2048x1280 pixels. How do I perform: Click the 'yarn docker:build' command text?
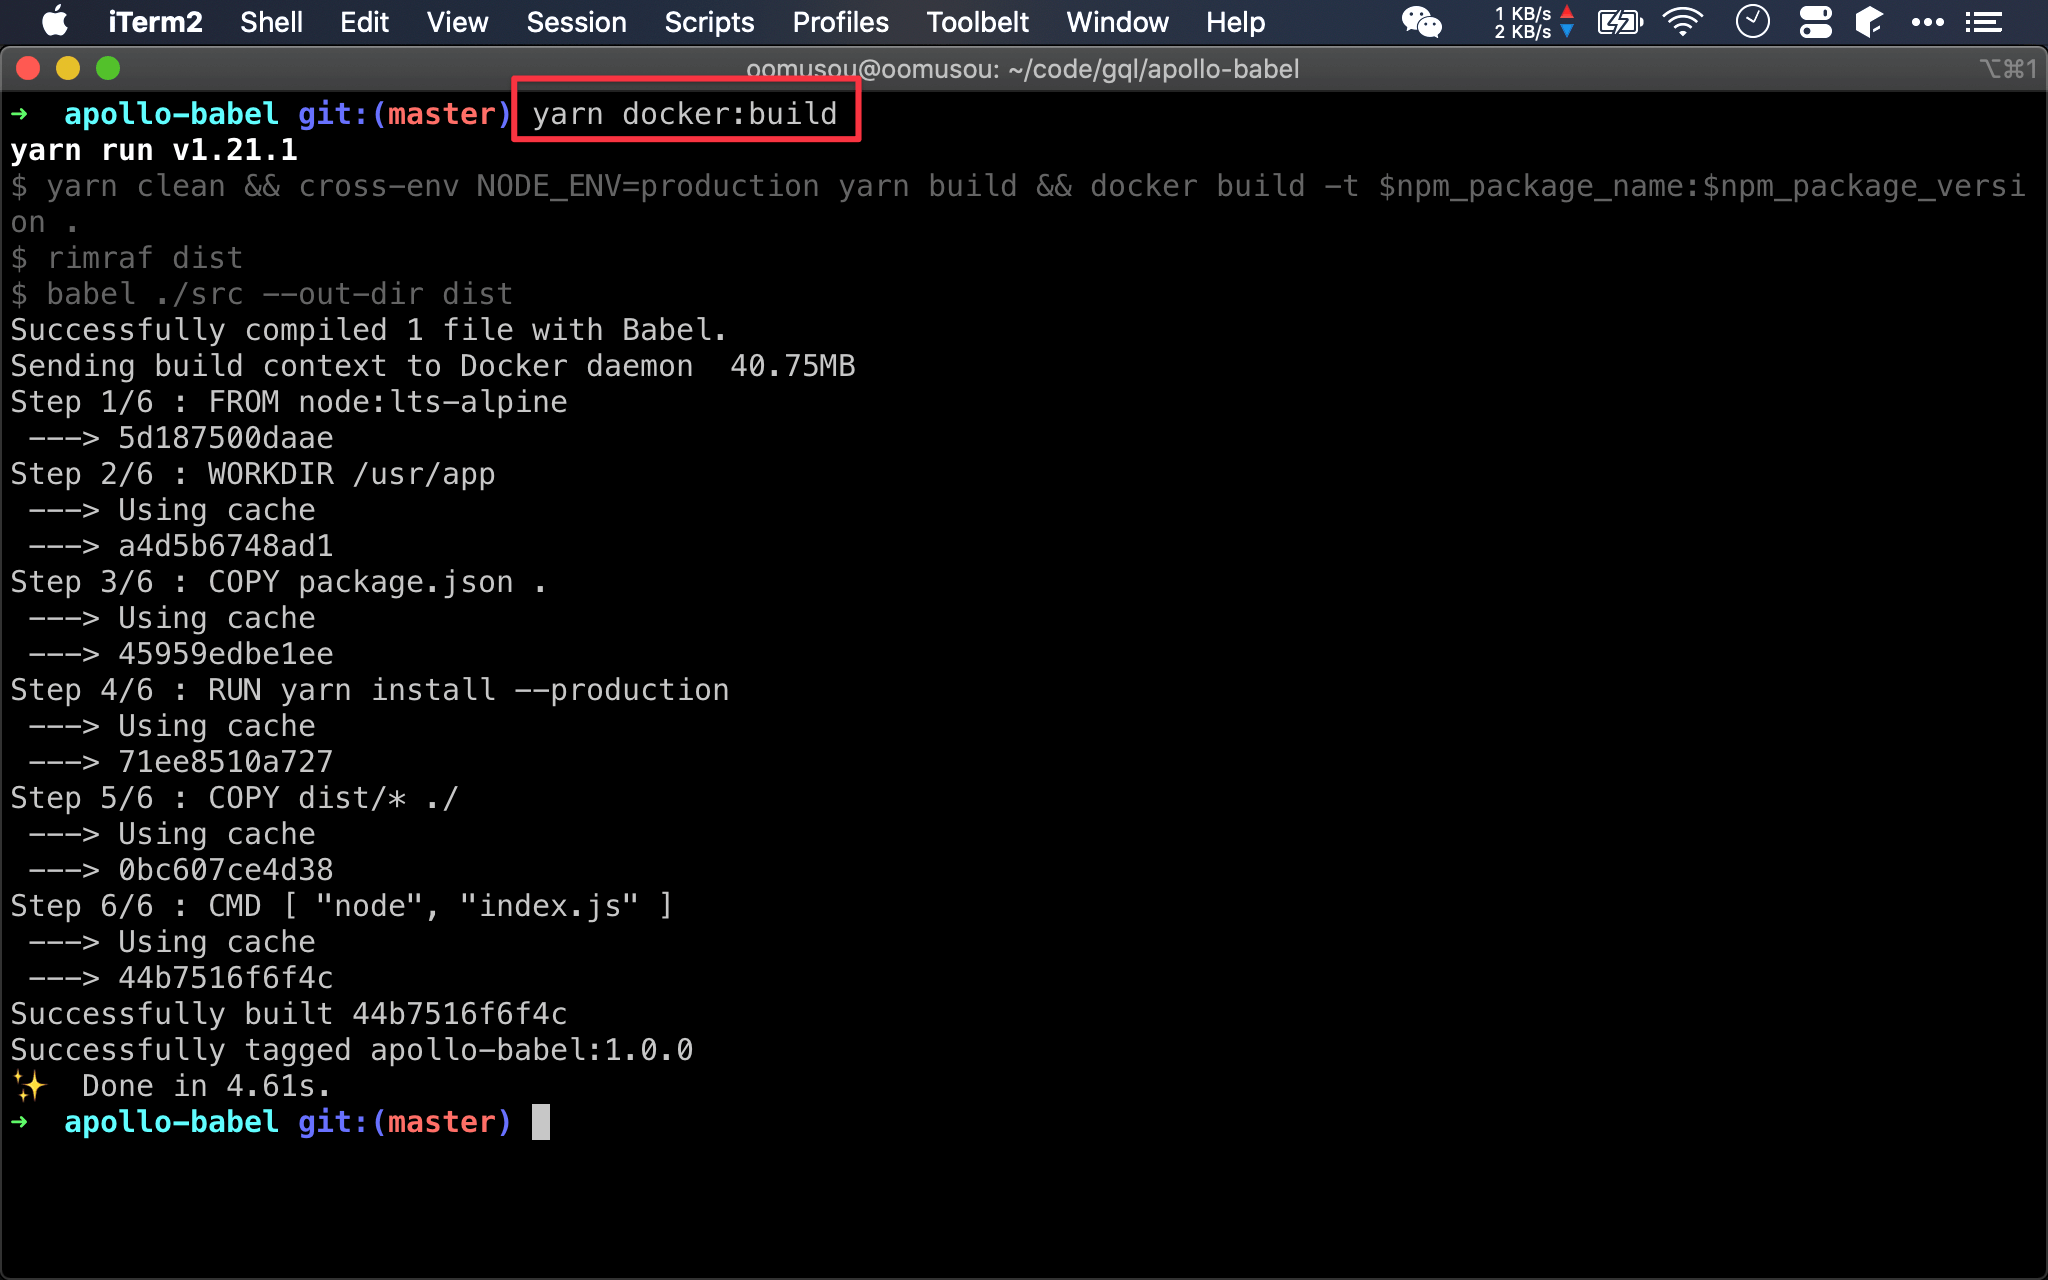[x=685, y=114]
